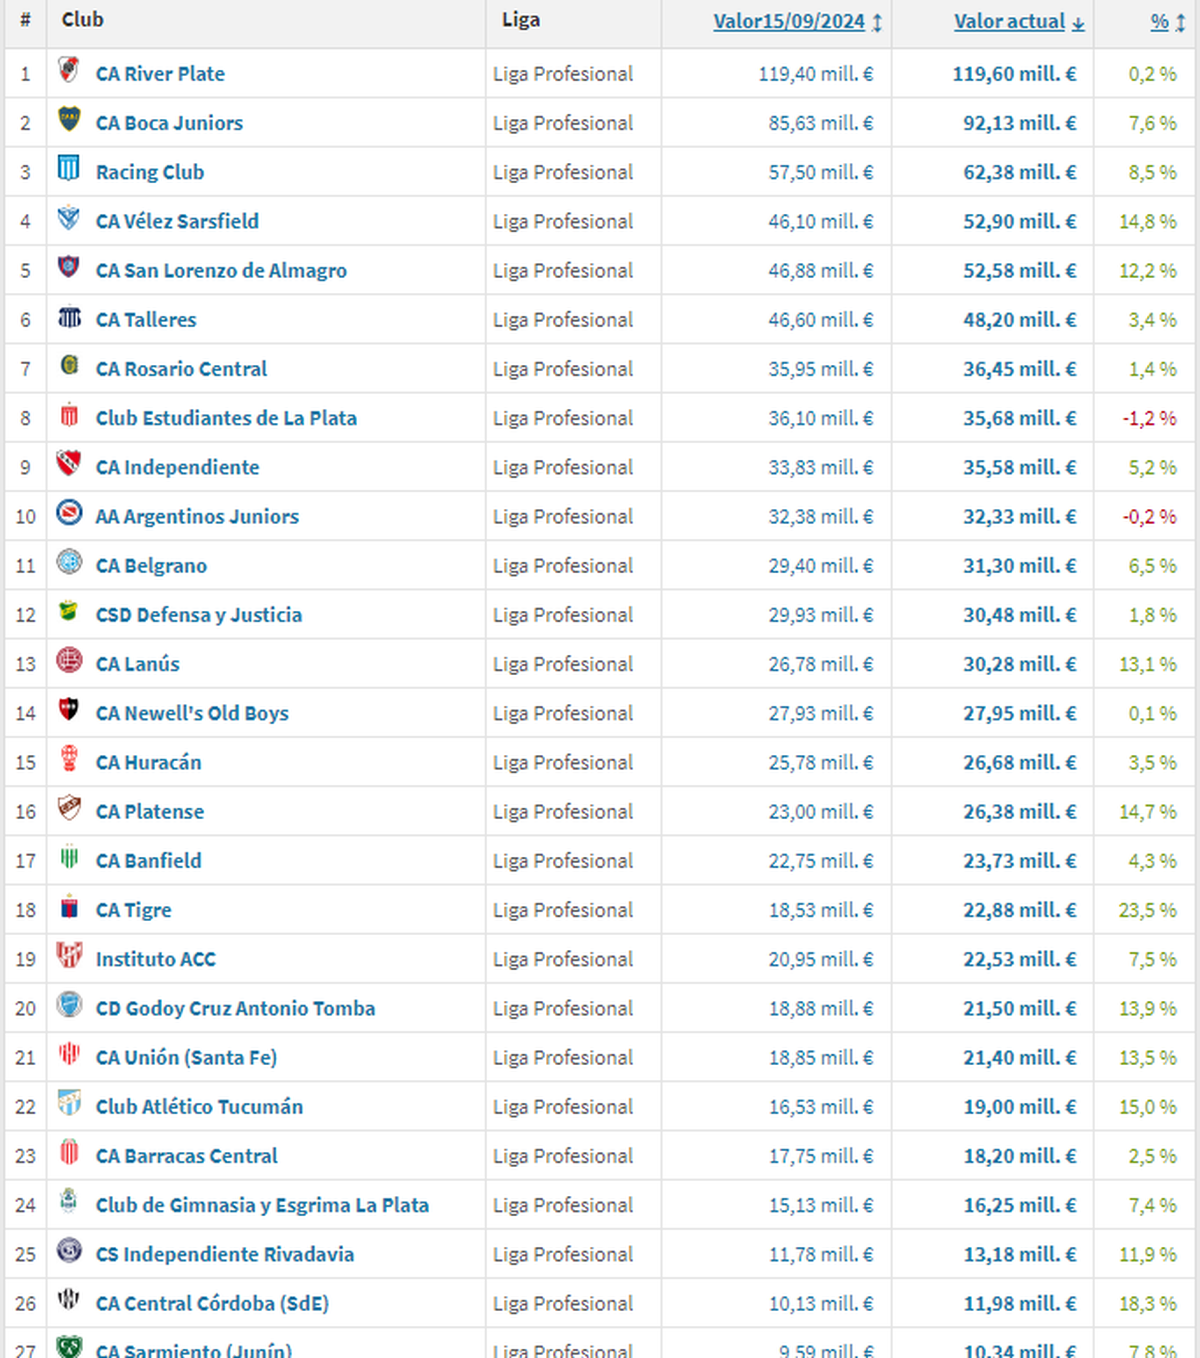Open the Instituto ACC link
The height and width of the screenshot is (1358, 1200).
click(156, 959)
